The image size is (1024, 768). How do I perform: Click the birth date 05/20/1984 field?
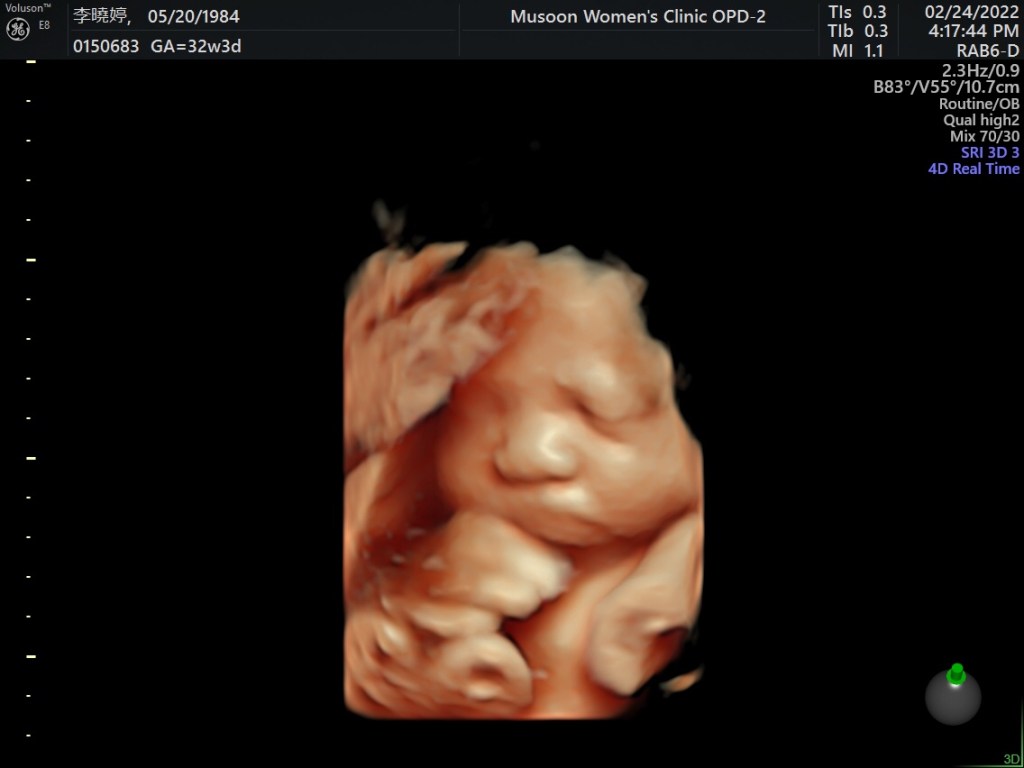pyautogui.click(x=193, y=17)
